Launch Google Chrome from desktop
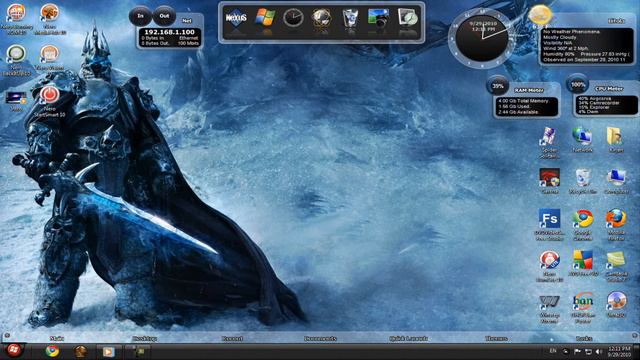This screenshot has height=360, width=640. [x=582, y=224]
